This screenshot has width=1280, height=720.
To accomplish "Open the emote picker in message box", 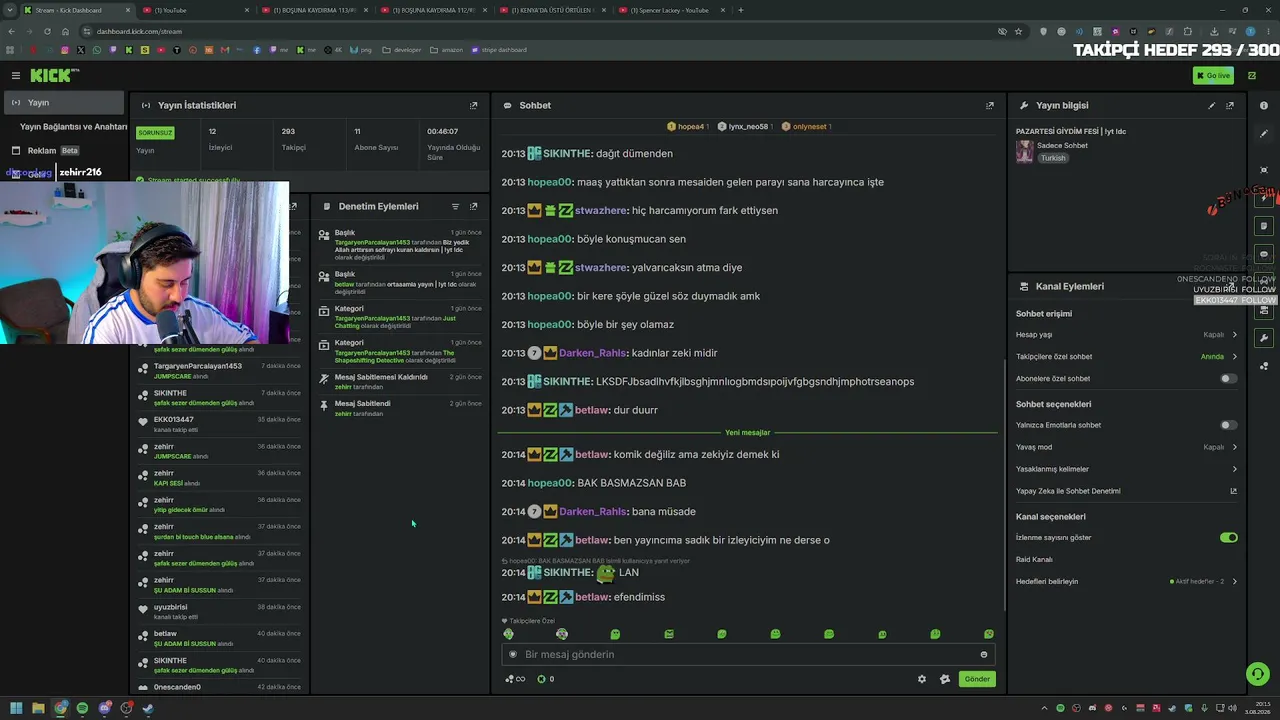I will pos(984,654).
